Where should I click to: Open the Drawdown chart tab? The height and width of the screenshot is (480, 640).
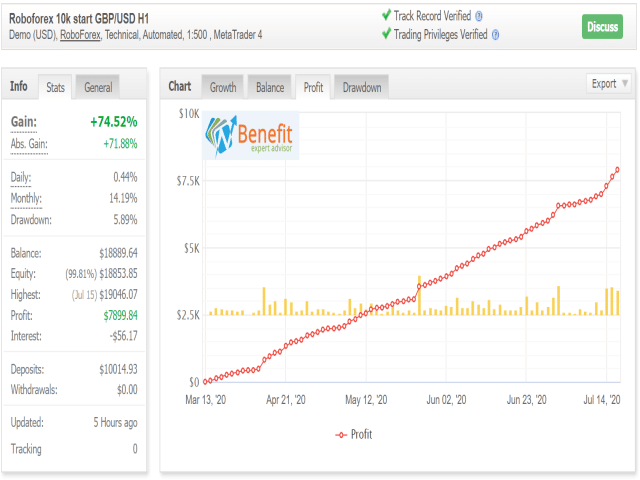362,87
